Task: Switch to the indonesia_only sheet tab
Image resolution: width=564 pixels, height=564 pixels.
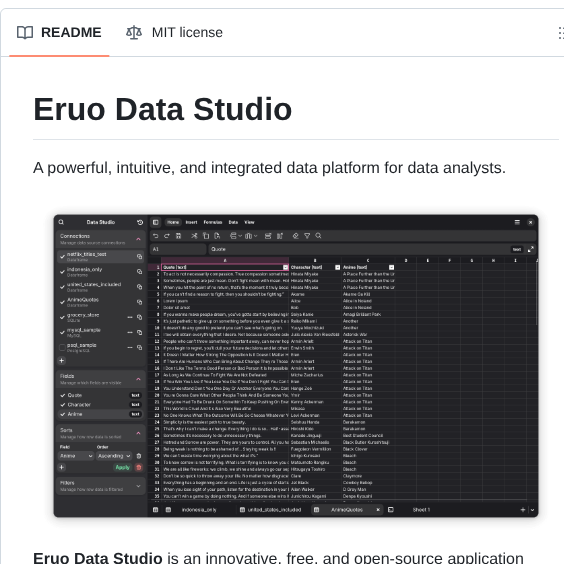Action: [x=199, y=510]
